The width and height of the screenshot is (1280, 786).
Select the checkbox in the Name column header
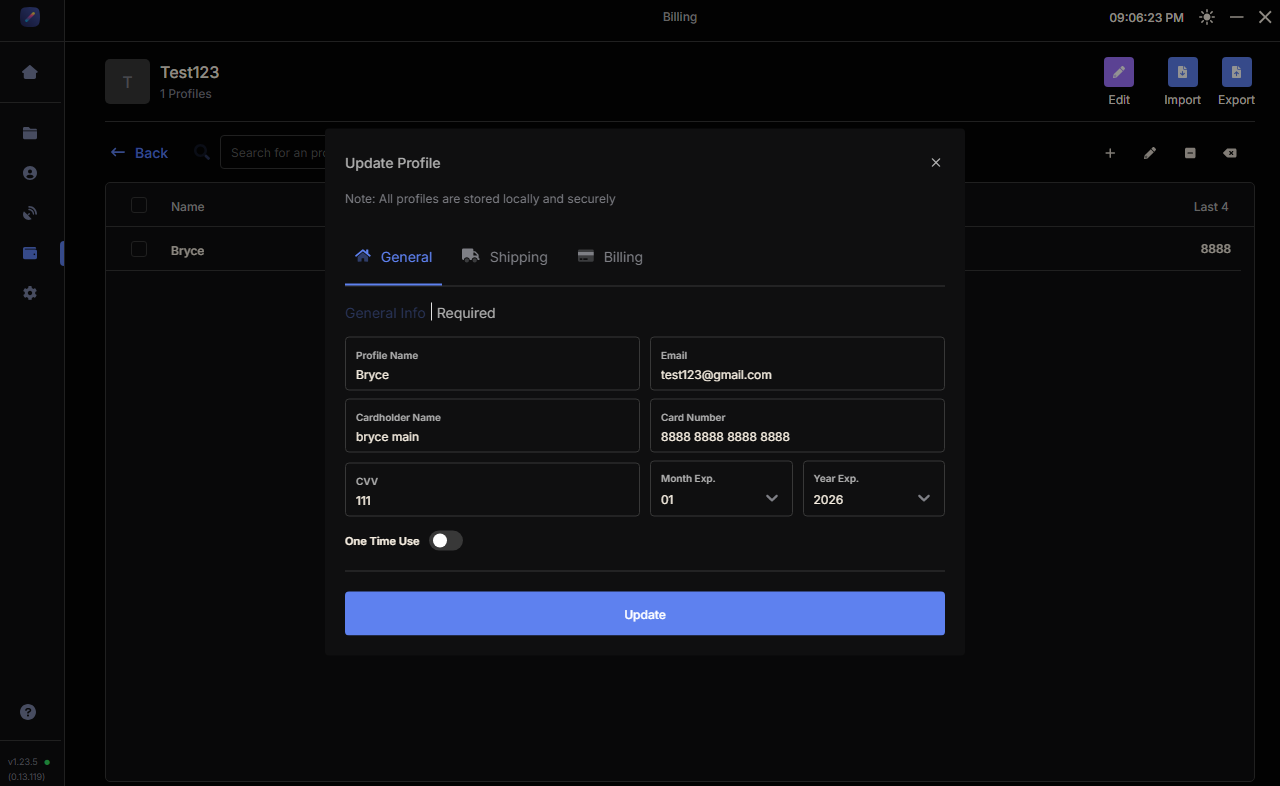click(x=139, y=205)
